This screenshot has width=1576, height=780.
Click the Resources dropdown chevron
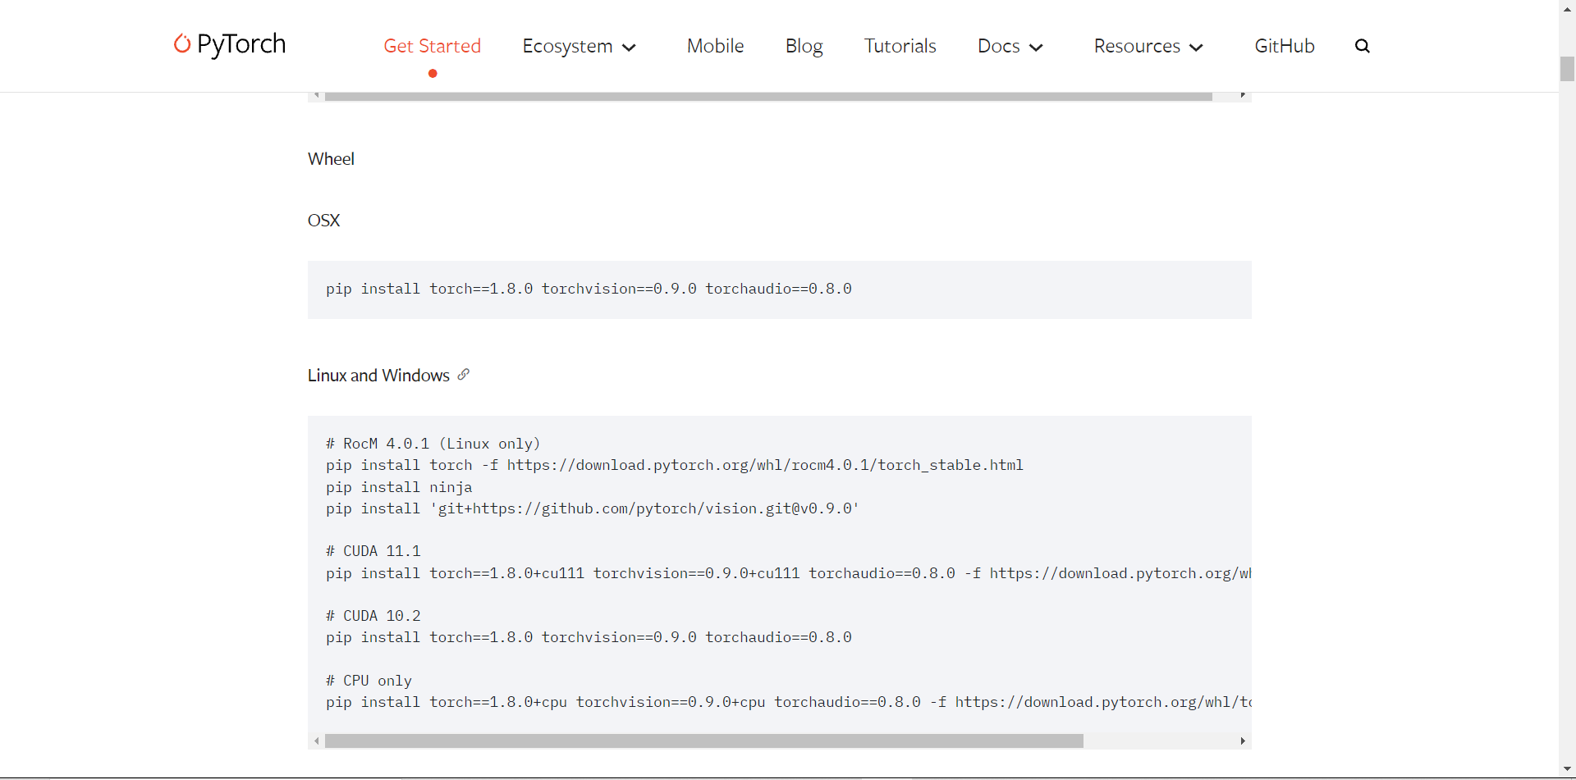pos(1196,48)
